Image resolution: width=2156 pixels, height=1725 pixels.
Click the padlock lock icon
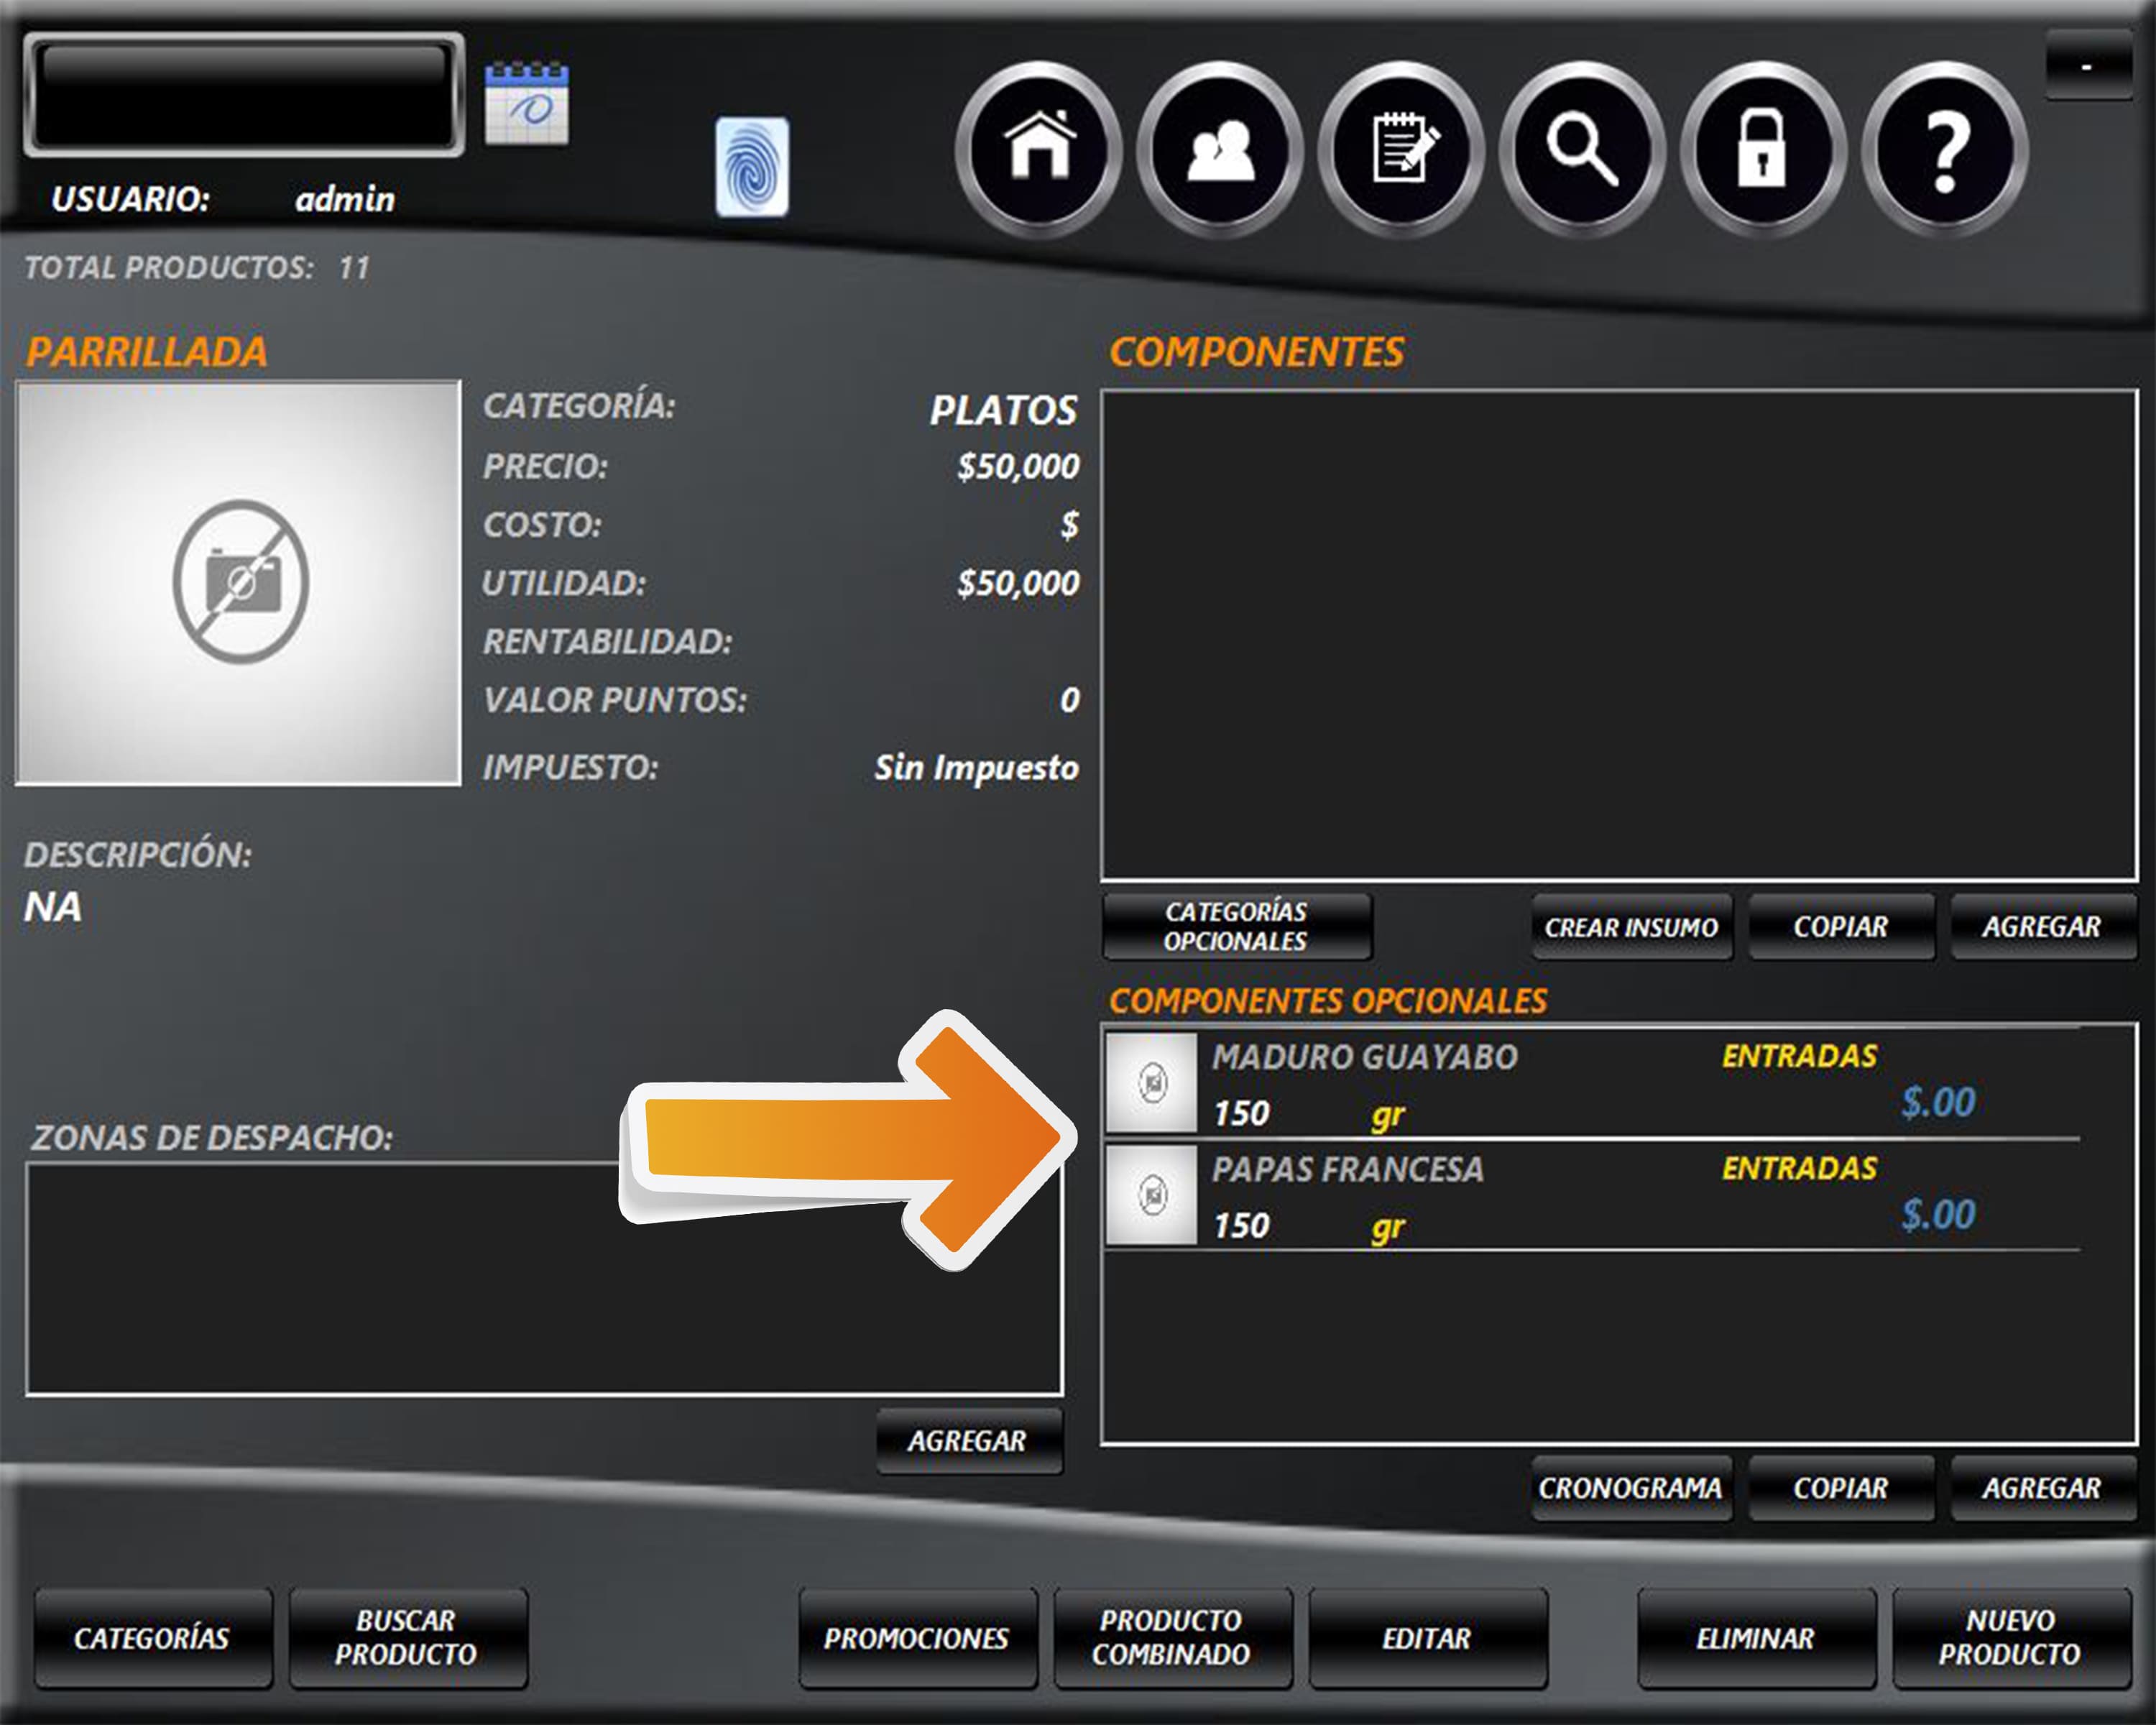[x=1763, y=148]
